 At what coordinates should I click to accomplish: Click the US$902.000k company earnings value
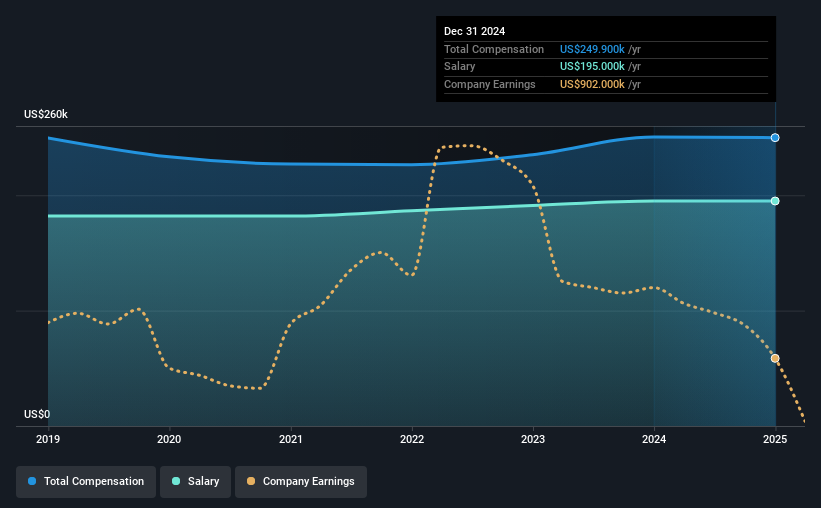pyautogui.click(x=592, y=84)
